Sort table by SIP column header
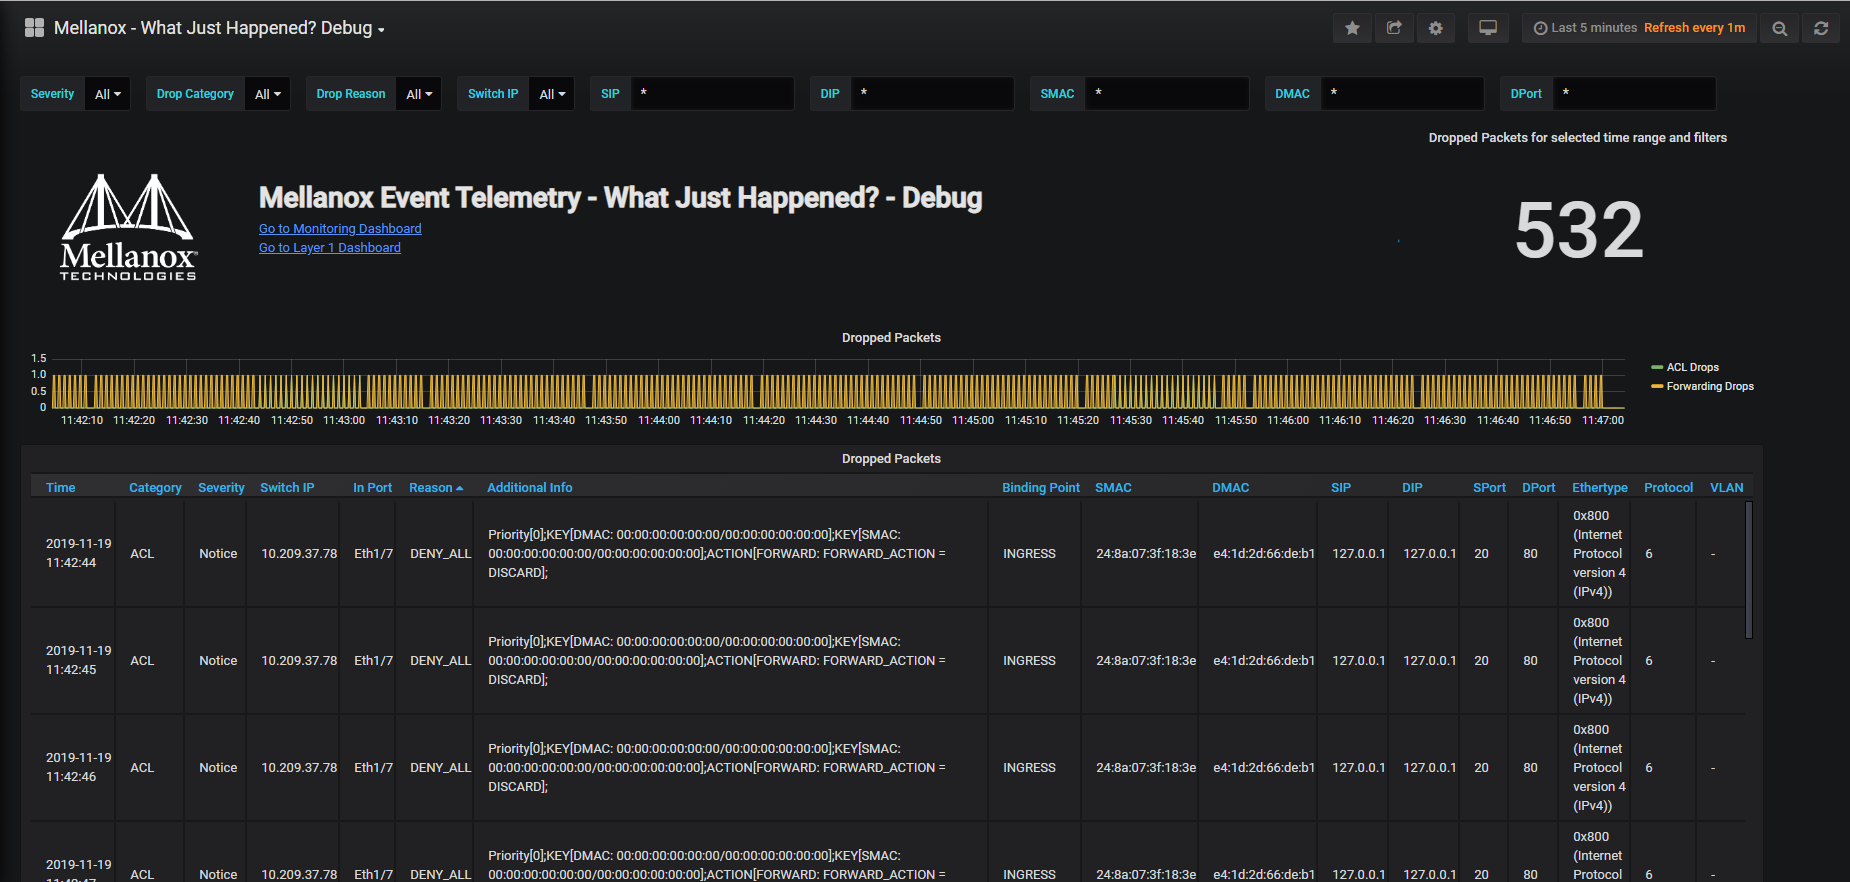Image resolution: width=1850 pixels, height=882 pixels. pyautogui.click(x=1341, y=488)
